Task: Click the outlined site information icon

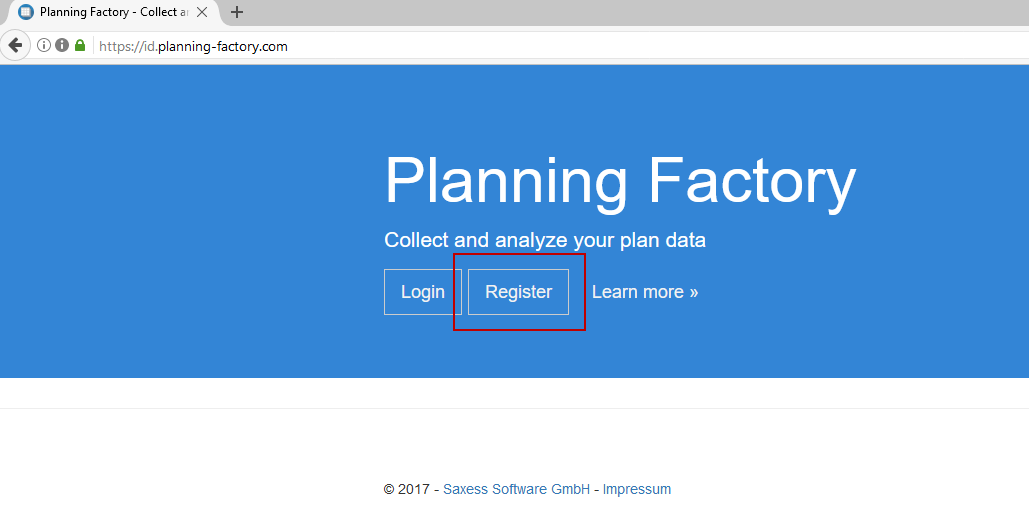Action: click(44, 45)
